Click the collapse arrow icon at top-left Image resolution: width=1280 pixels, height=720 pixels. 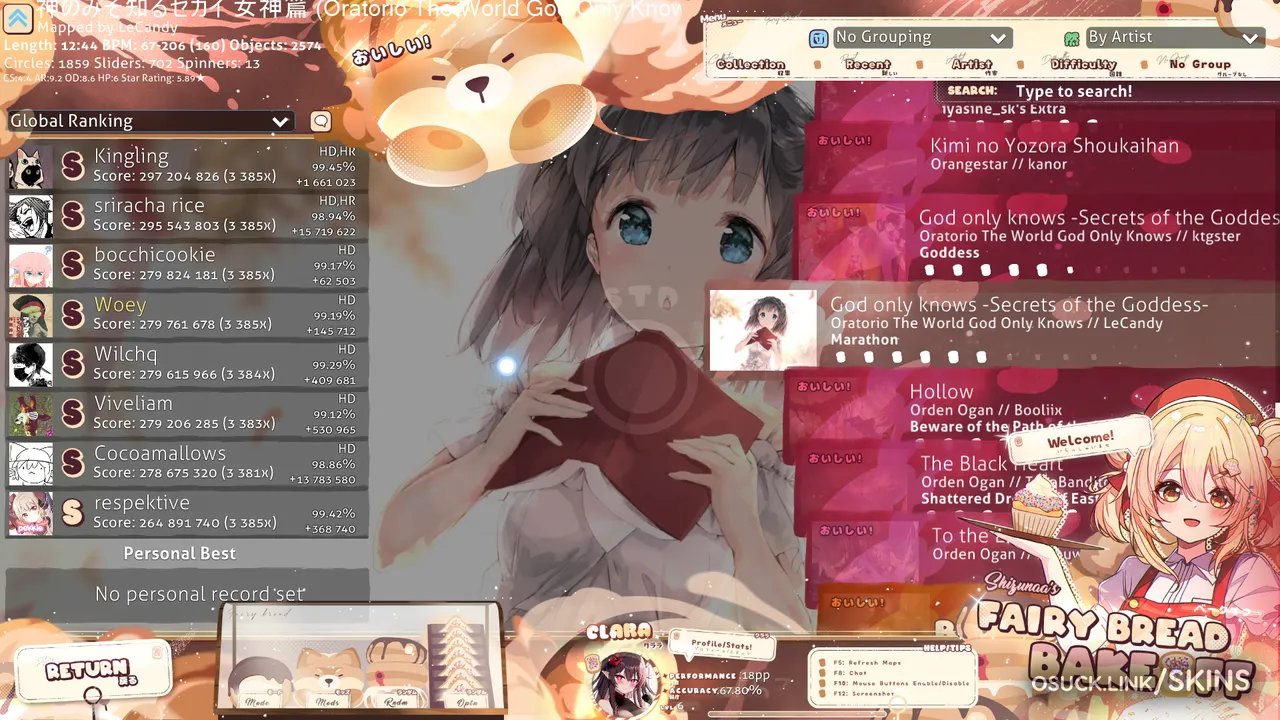click(19, 21)
